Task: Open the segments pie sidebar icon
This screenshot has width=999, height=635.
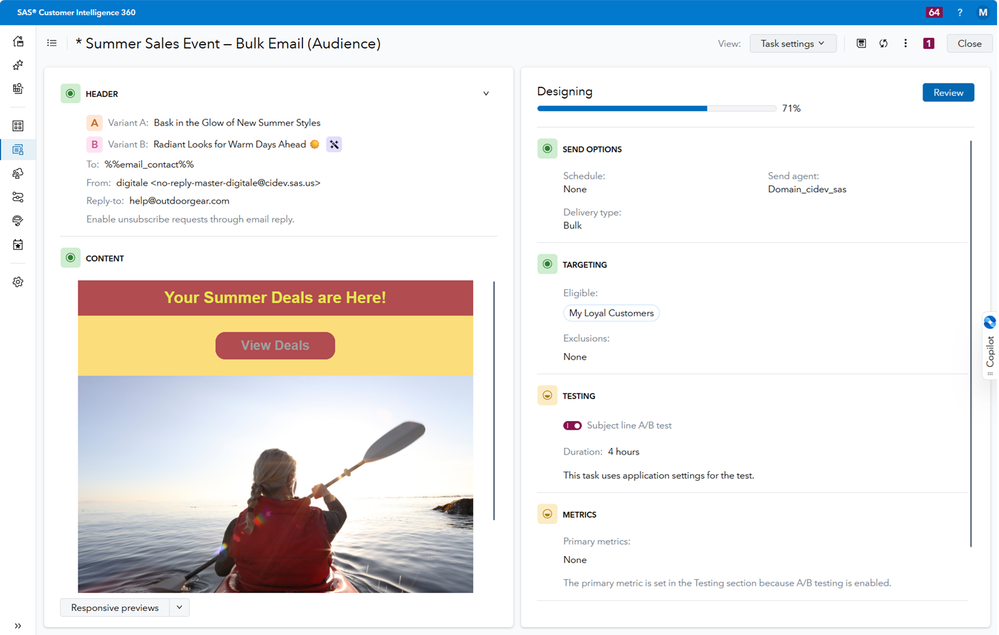Action: (x=18, y=173)
